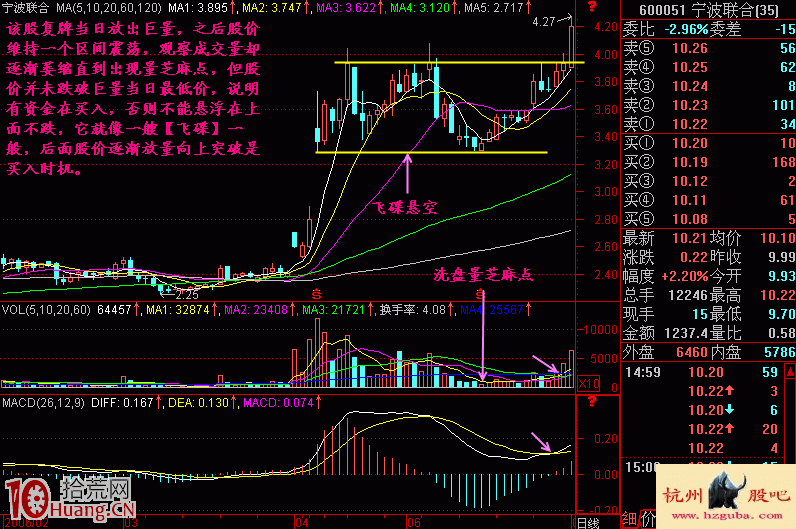Viewport: 796px width, 529px height.
Task: Click the red question mark in MACD panel
Action: click(592, 402)
